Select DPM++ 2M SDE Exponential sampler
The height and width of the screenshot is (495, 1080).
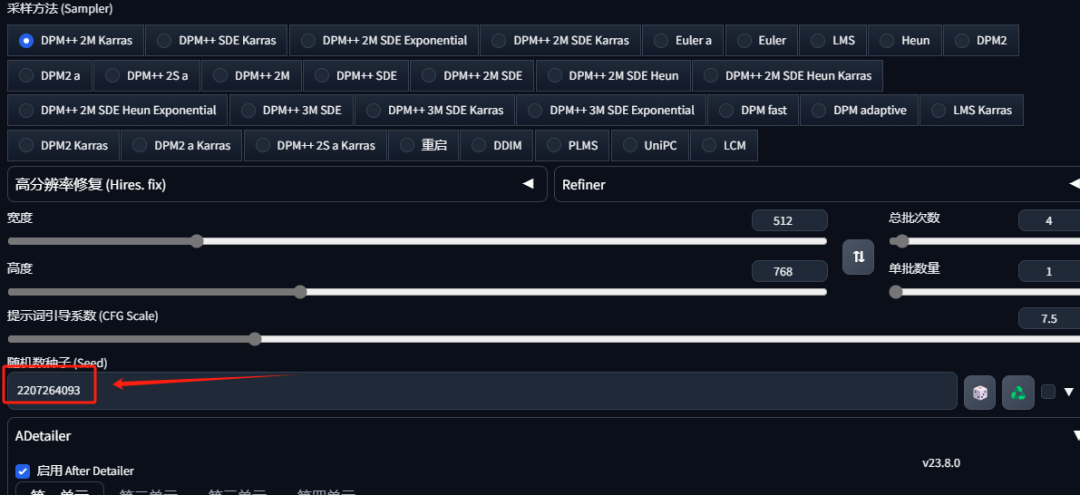384,41
